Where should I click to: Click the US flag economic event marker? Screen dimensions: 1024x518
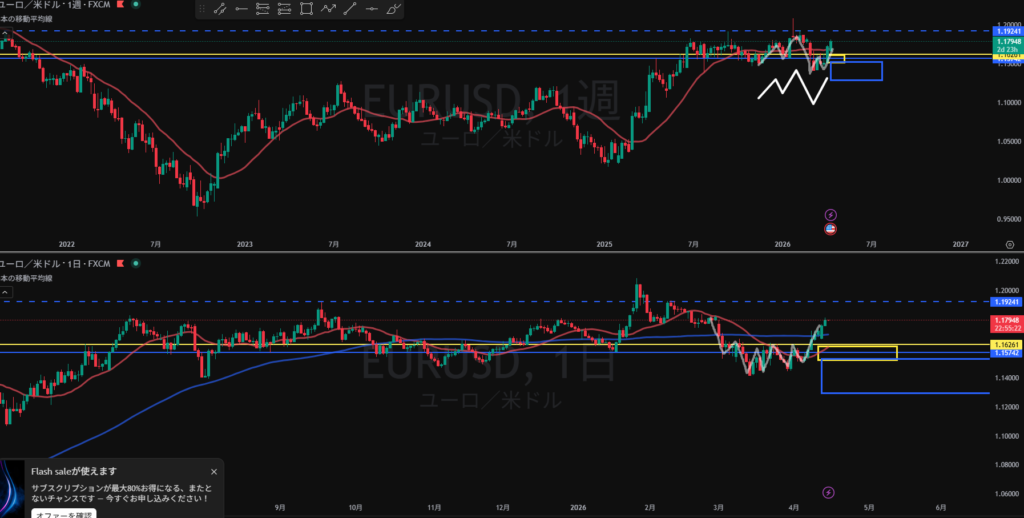tap(830, 229)
